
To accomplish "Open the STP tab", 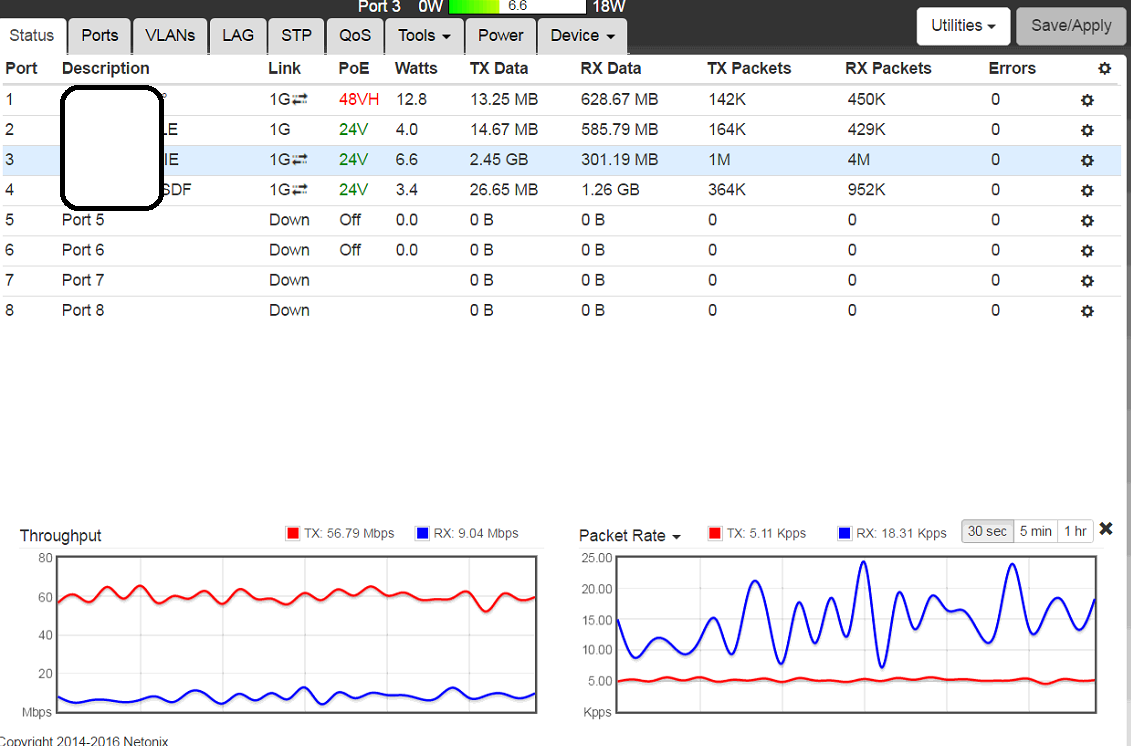I will (x=296, y=36).
